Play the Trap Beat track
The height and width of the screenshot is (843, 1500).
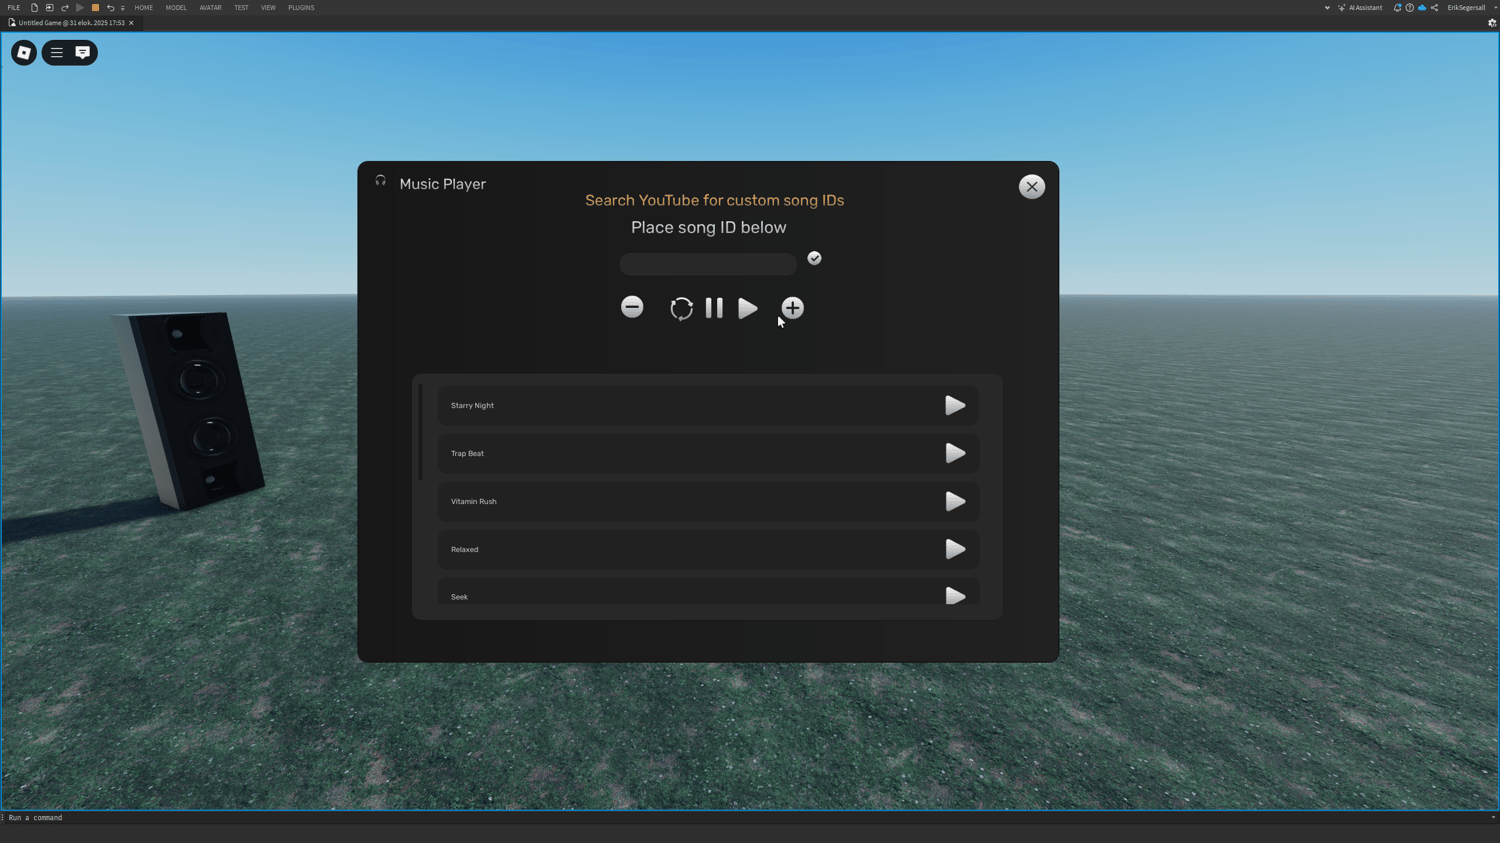coord(955,454)
